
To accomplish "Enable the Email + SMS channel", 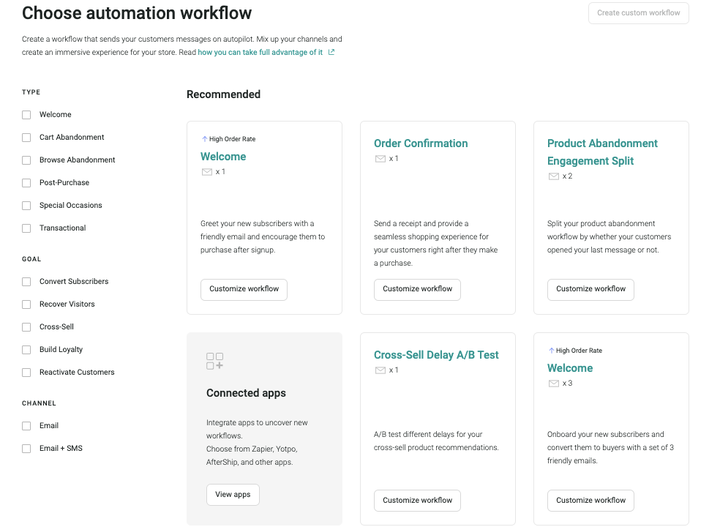I will coord(27,449).
